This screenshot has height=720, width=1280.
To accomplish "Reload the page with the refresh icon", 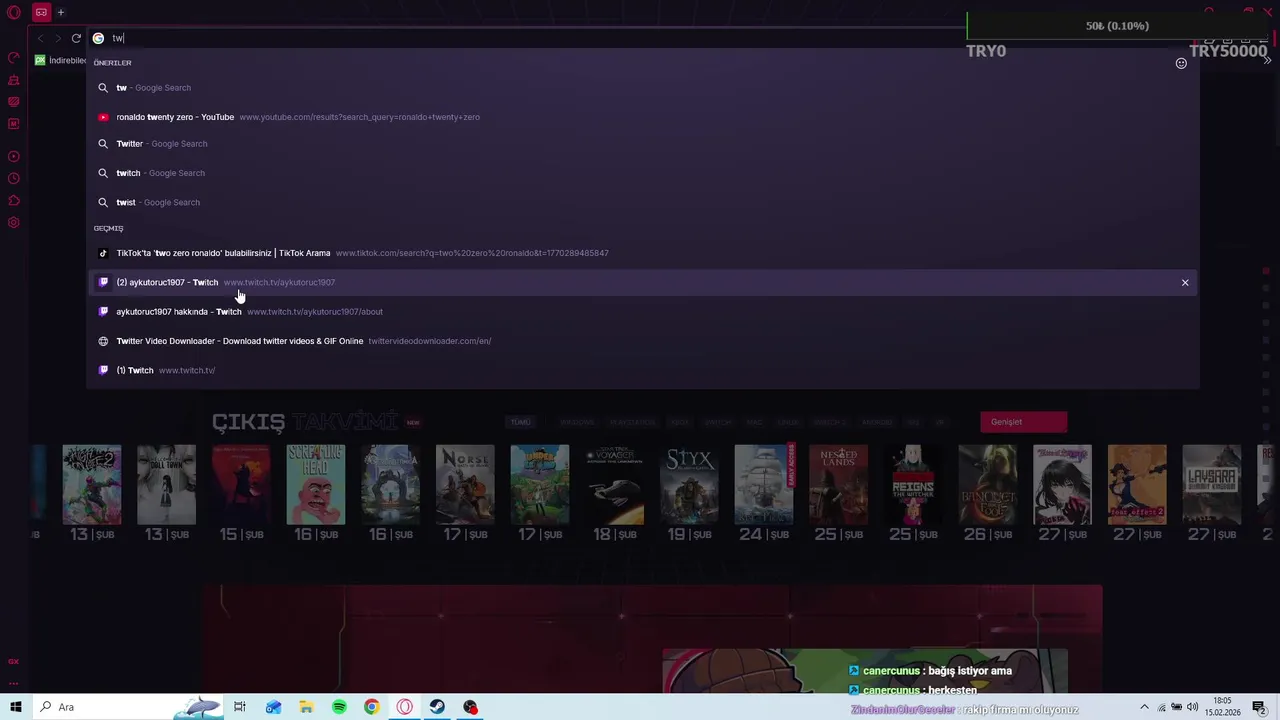I will pyautogui.click(x=76, y=38).
